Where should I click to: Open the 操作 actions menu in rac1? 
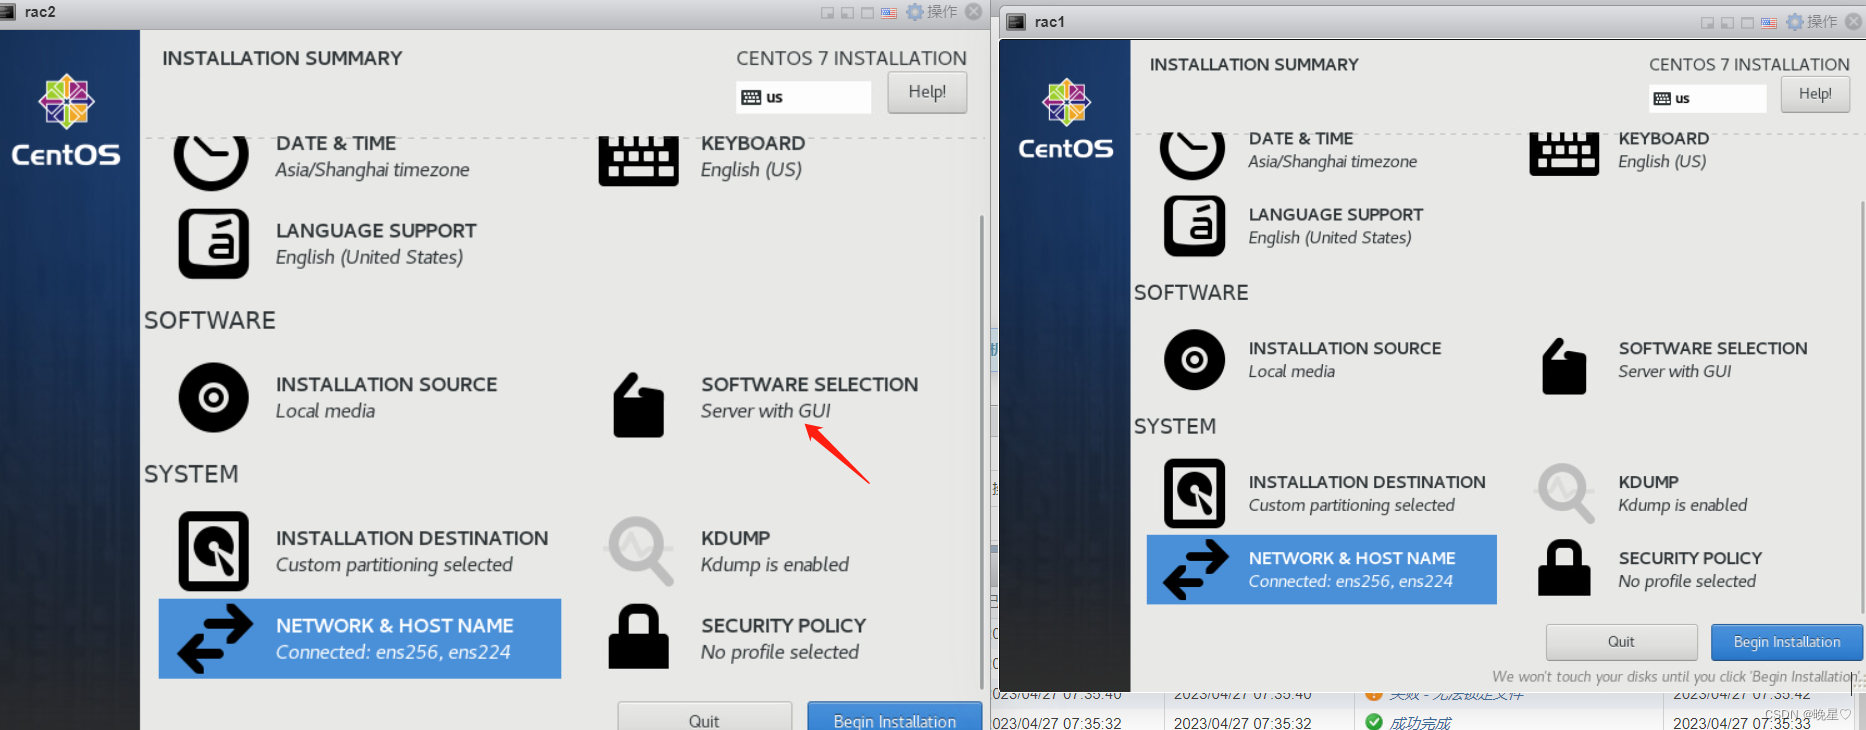[1812, 22]
